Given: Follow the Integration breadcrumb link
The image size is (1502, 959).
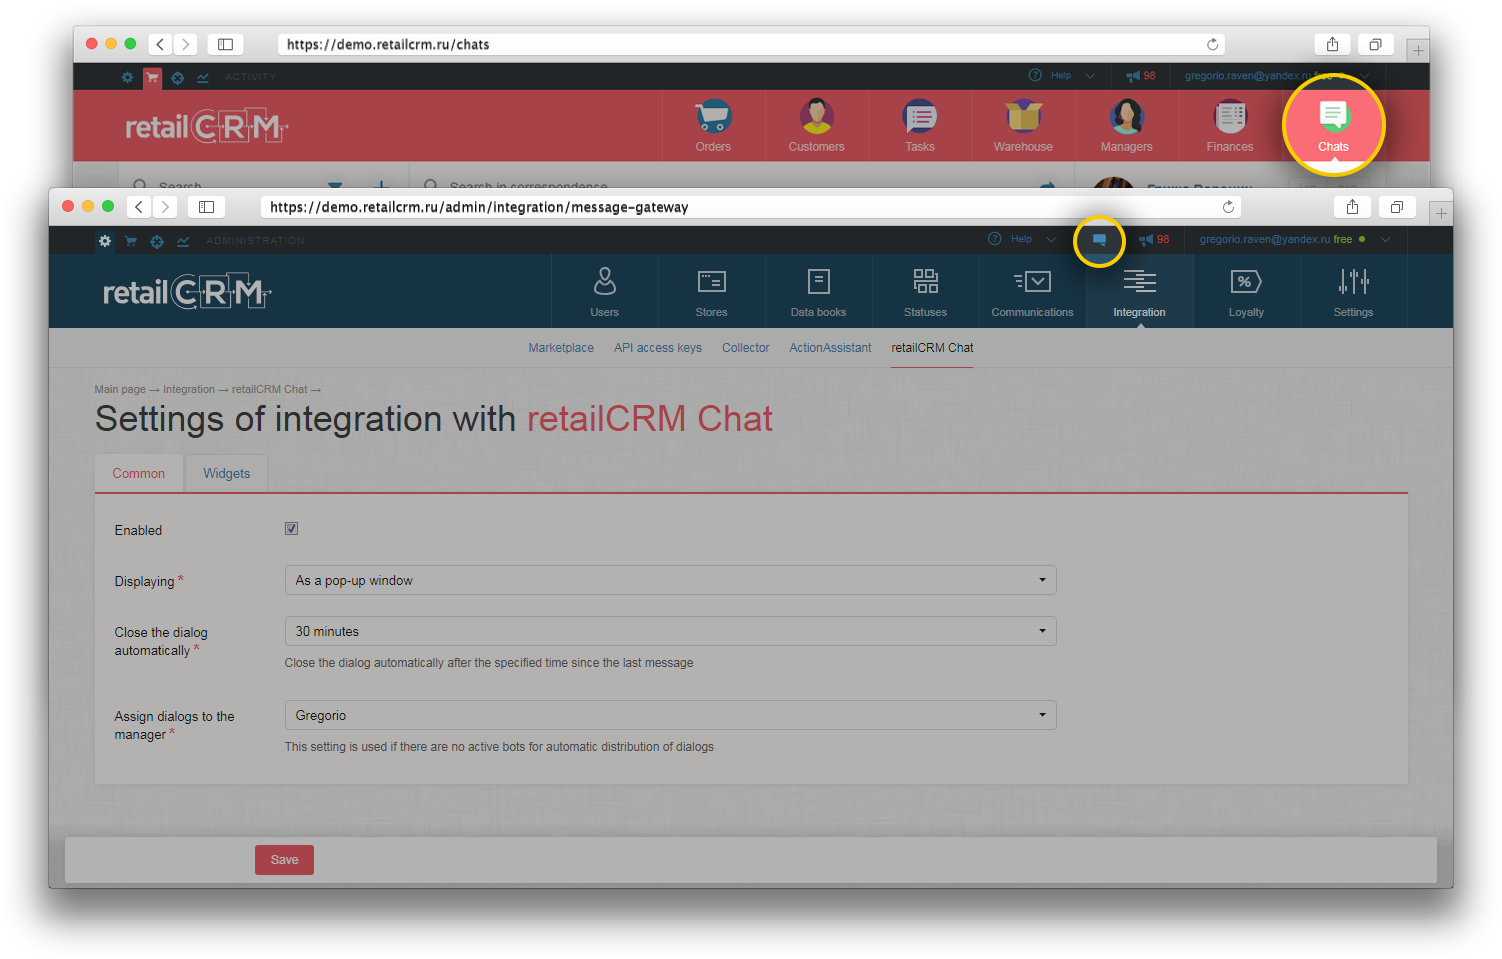Looking at the screenshot, I should [189, 389].
